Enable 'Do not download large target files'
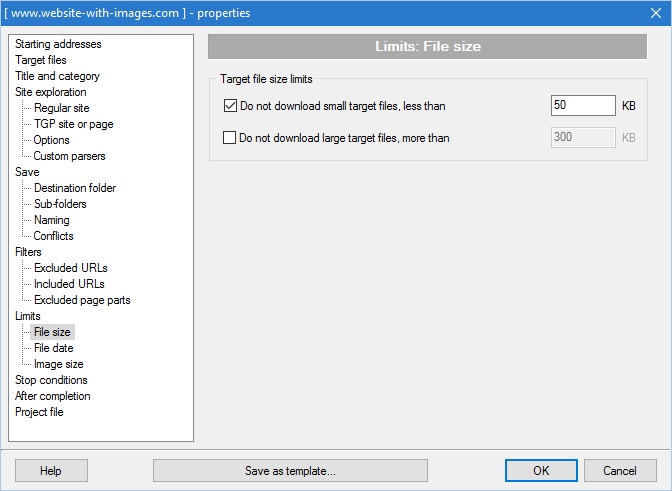 (x=229, y=138)
